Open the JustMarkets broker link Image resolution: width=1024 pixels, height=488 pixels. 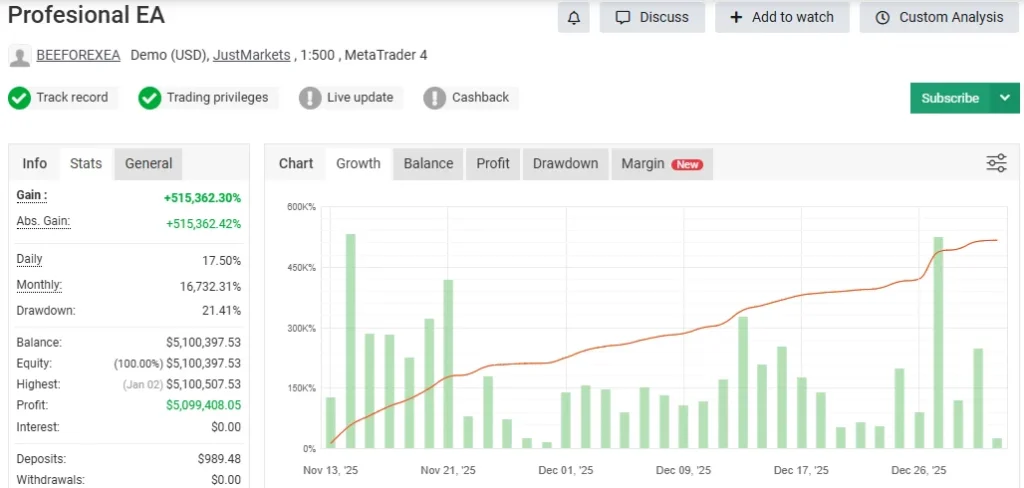pyautogui.click(x=251, y=56)
